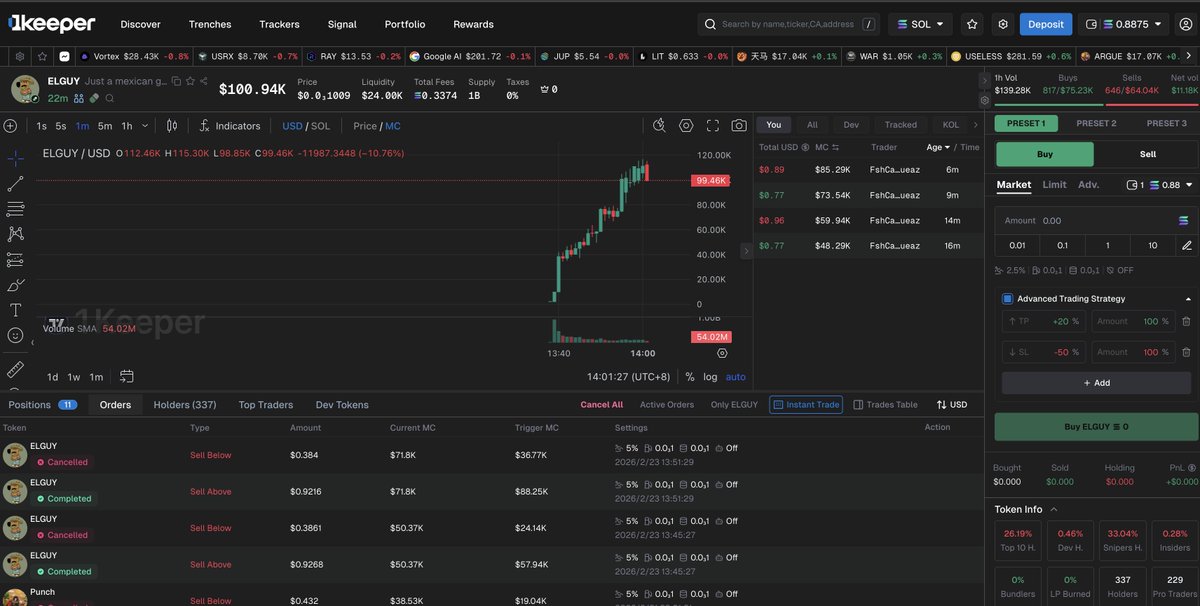The width and height of the screenshot is (1200, 606).
Task: Open the watchlist star in top bar
Action: (972, 24)
